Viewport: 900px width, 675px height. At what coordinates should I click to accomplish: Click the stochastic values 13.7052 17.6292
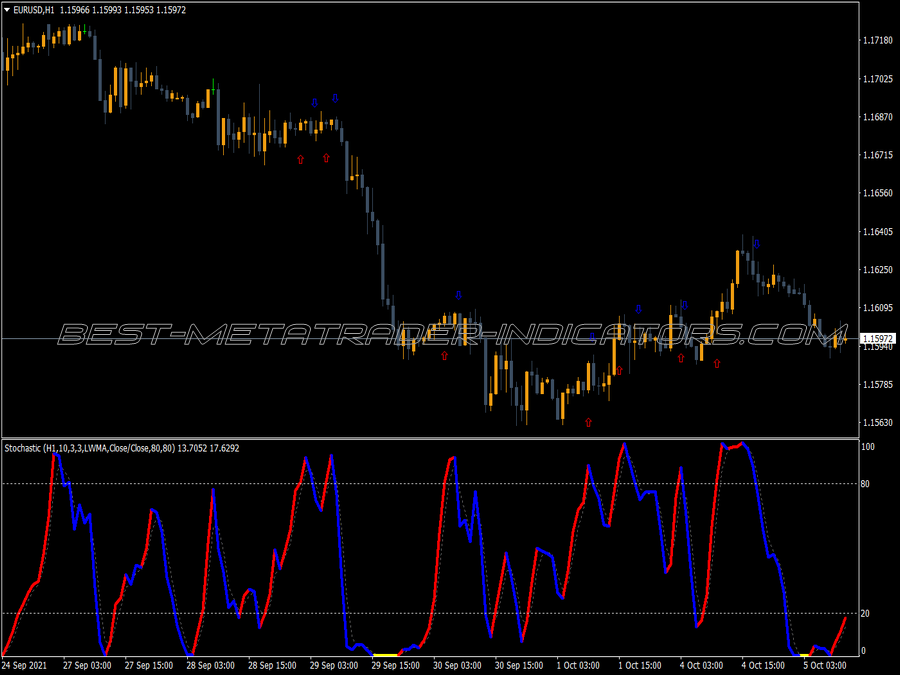tap(208, 448)
